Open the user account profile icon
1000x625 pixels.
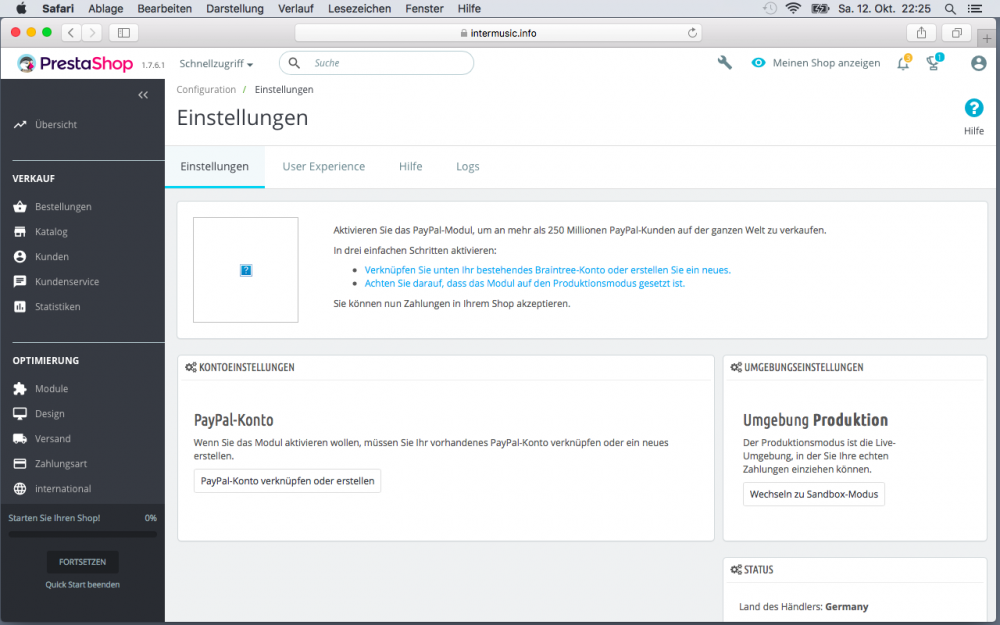click(977, 62)
